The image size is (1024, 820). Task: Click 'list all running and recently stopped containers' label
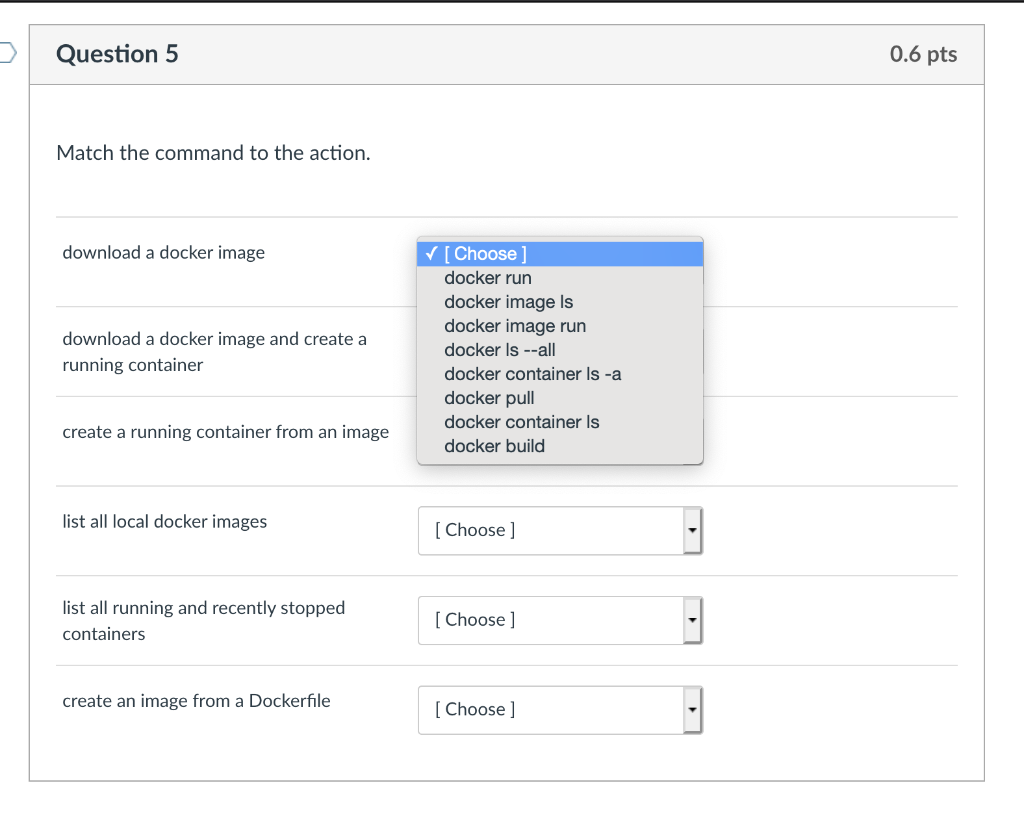tap(204, 621)
